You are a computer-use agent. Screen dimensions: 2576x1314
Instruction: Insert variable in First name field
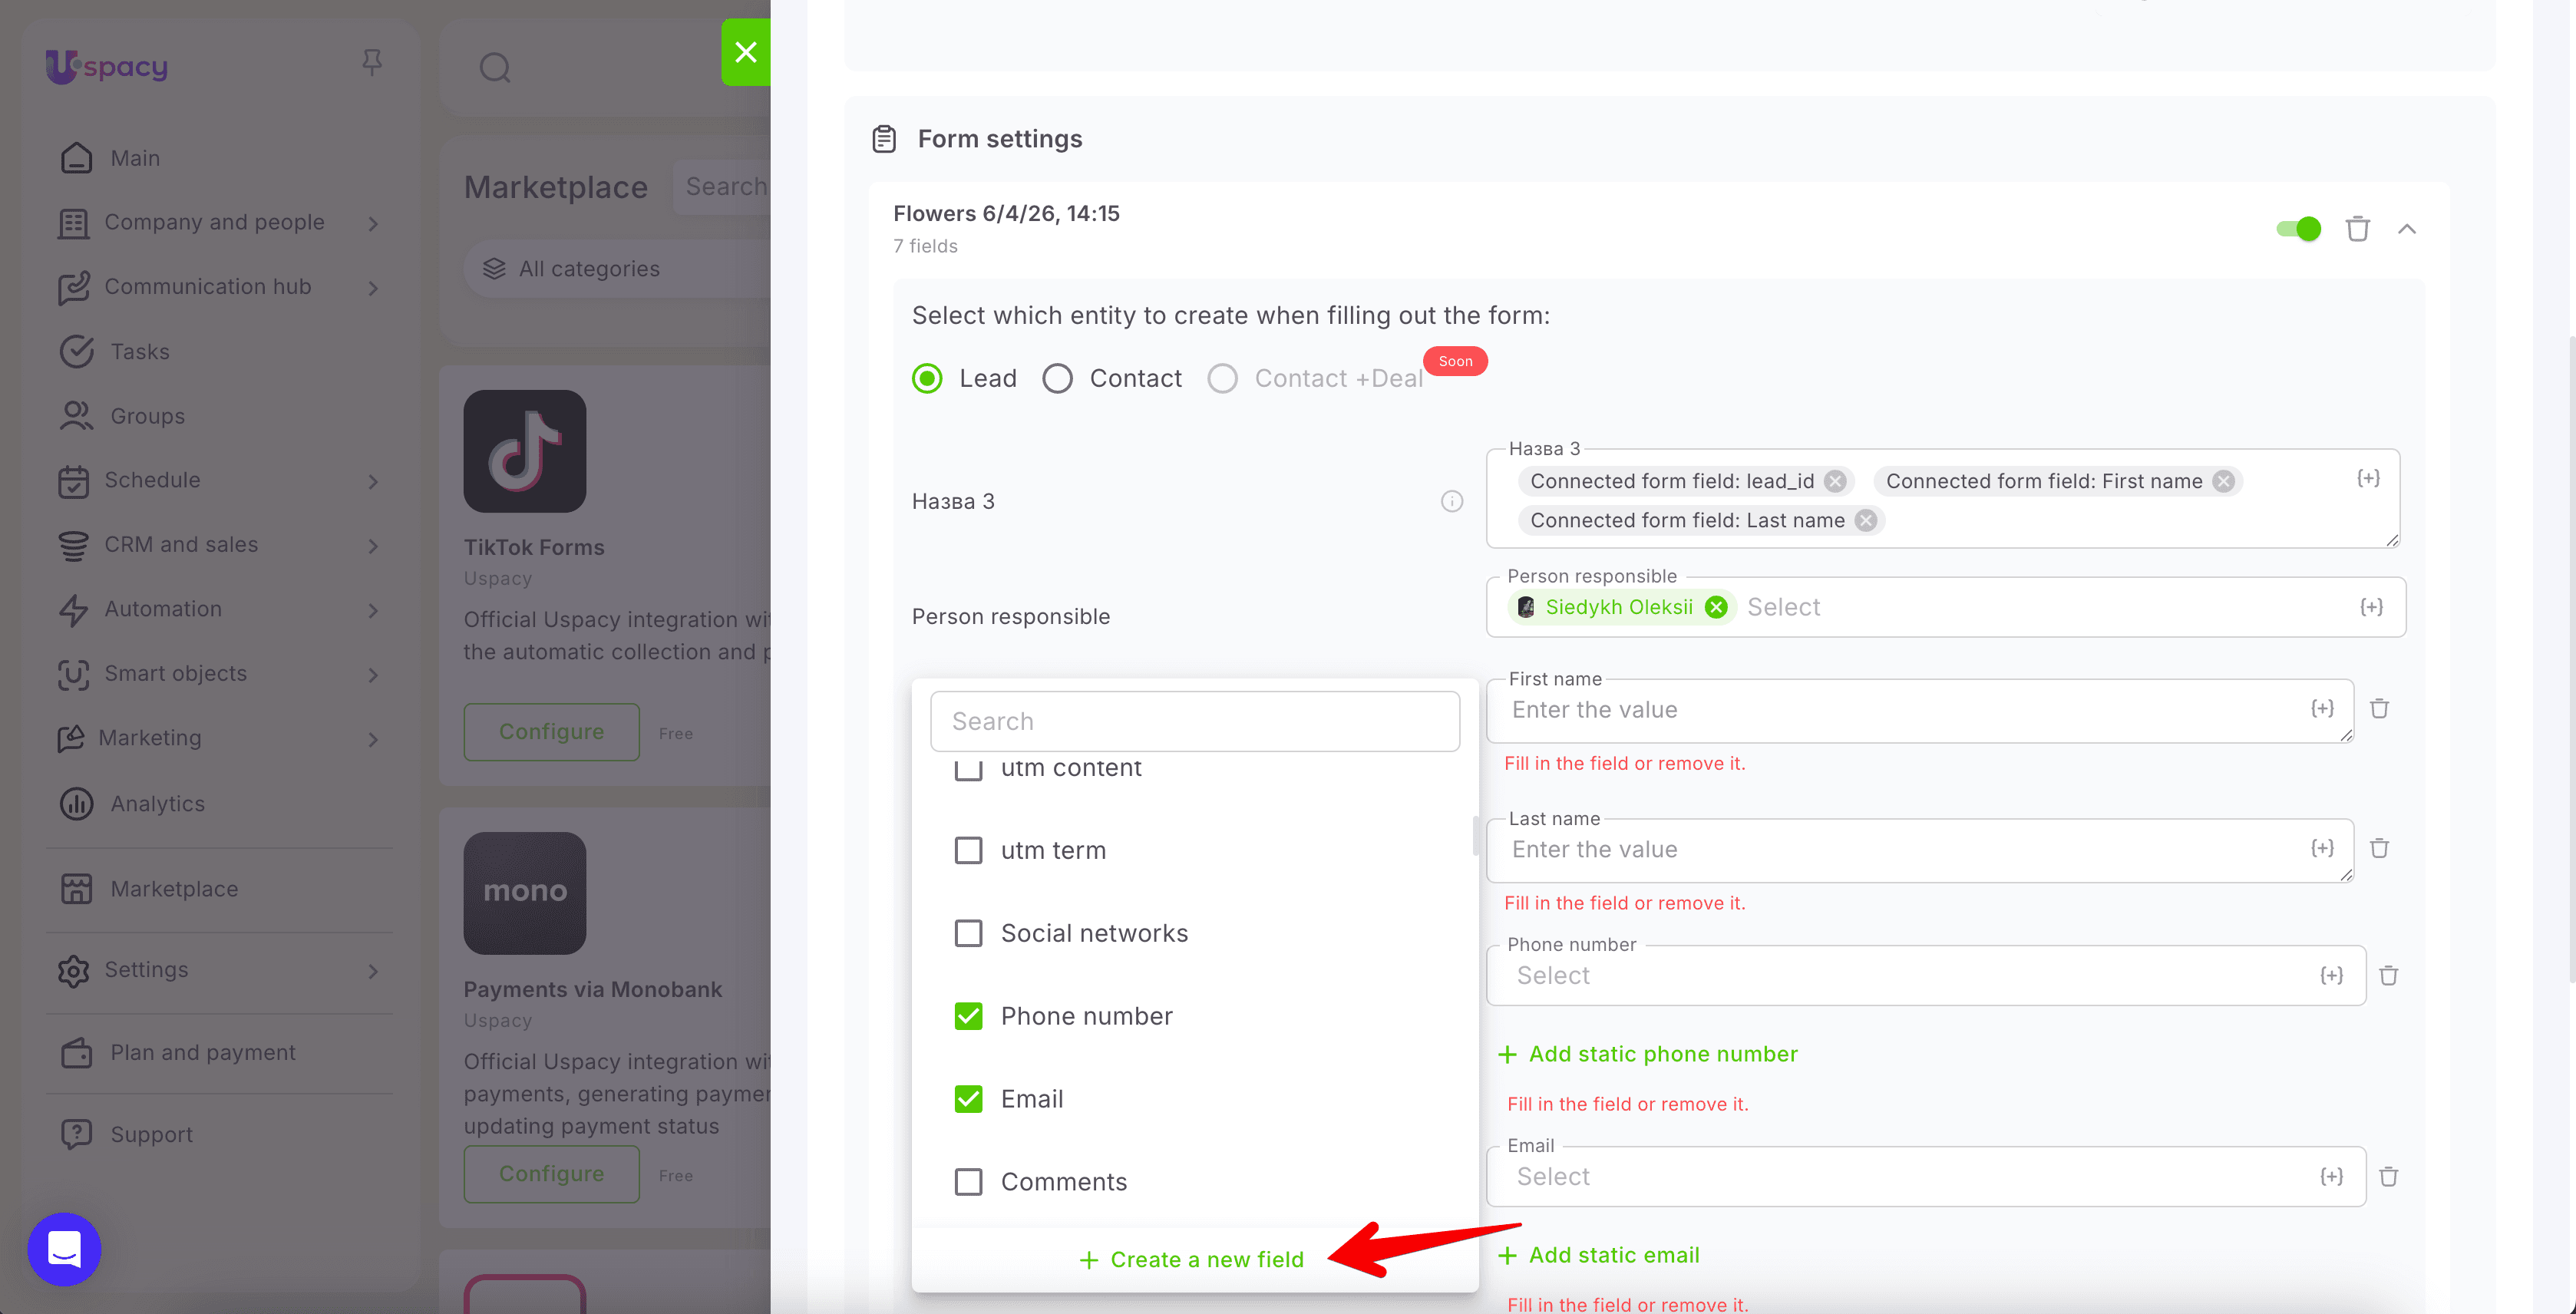pos(2323,709)
